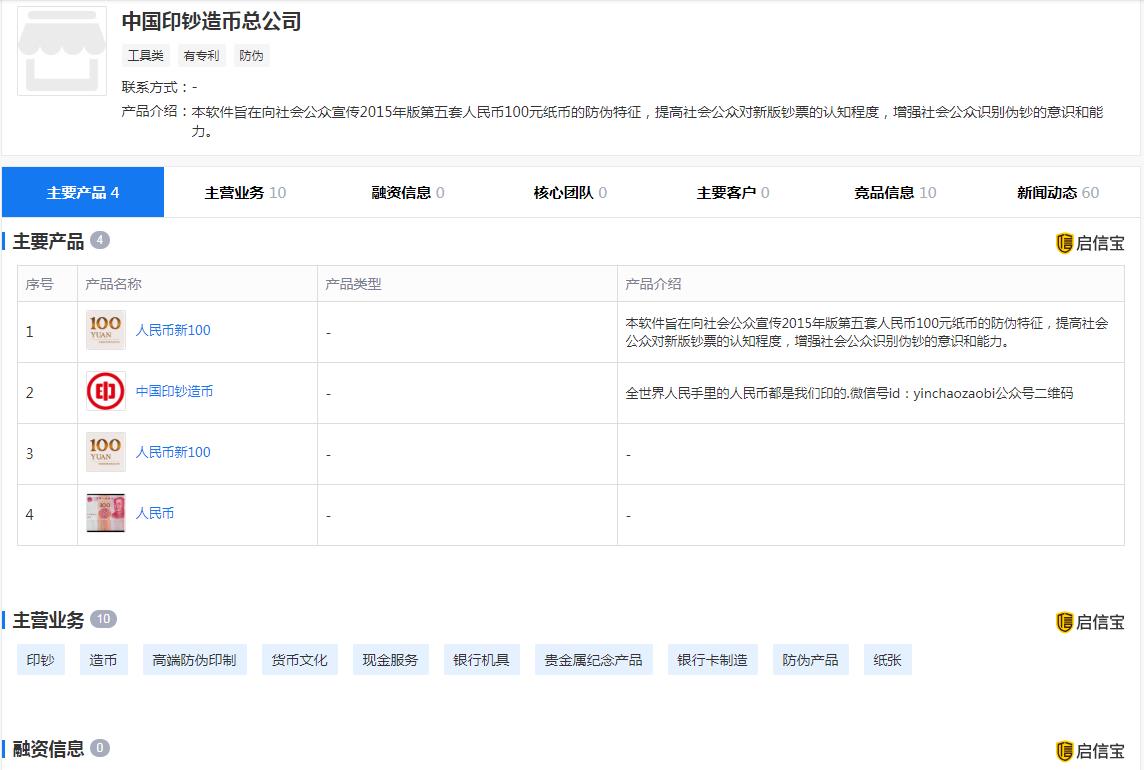The height and width of the screenshot is (770, 1144).
Task: Click the 启信宝 logo beside 融资信息 heading
Action: (x=1090, y=751)
